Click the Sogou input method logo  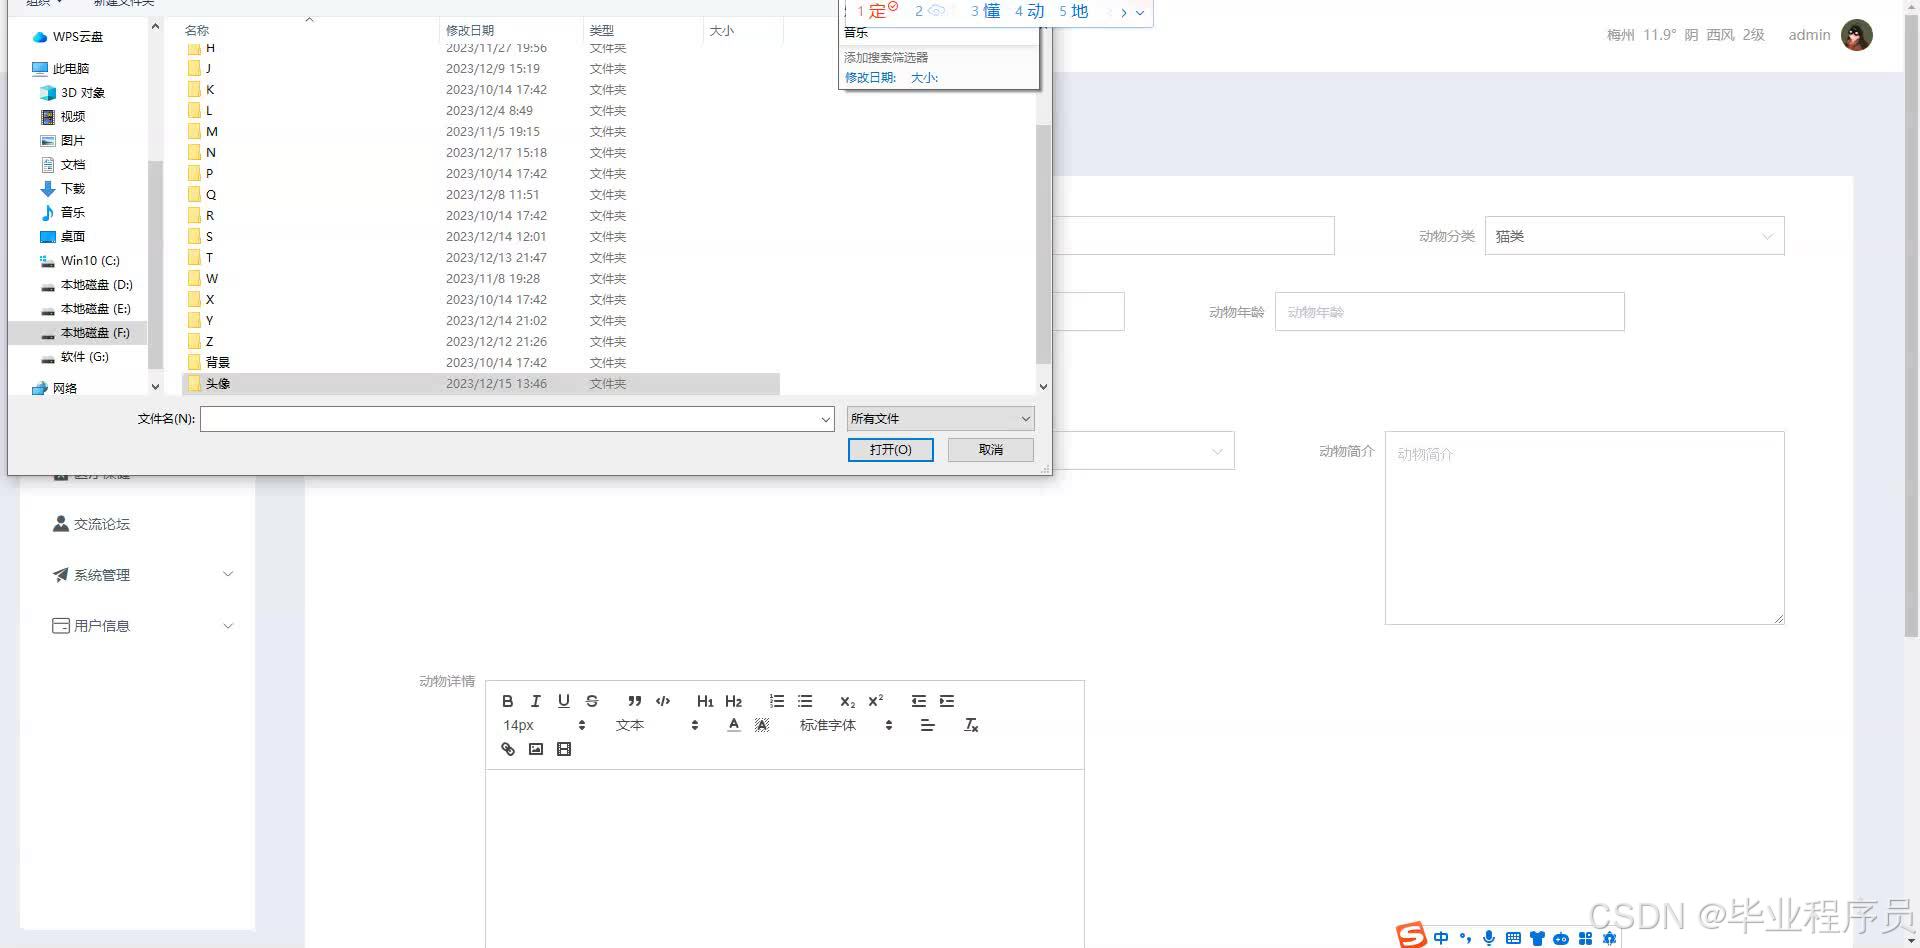[x=1411, y=935]
